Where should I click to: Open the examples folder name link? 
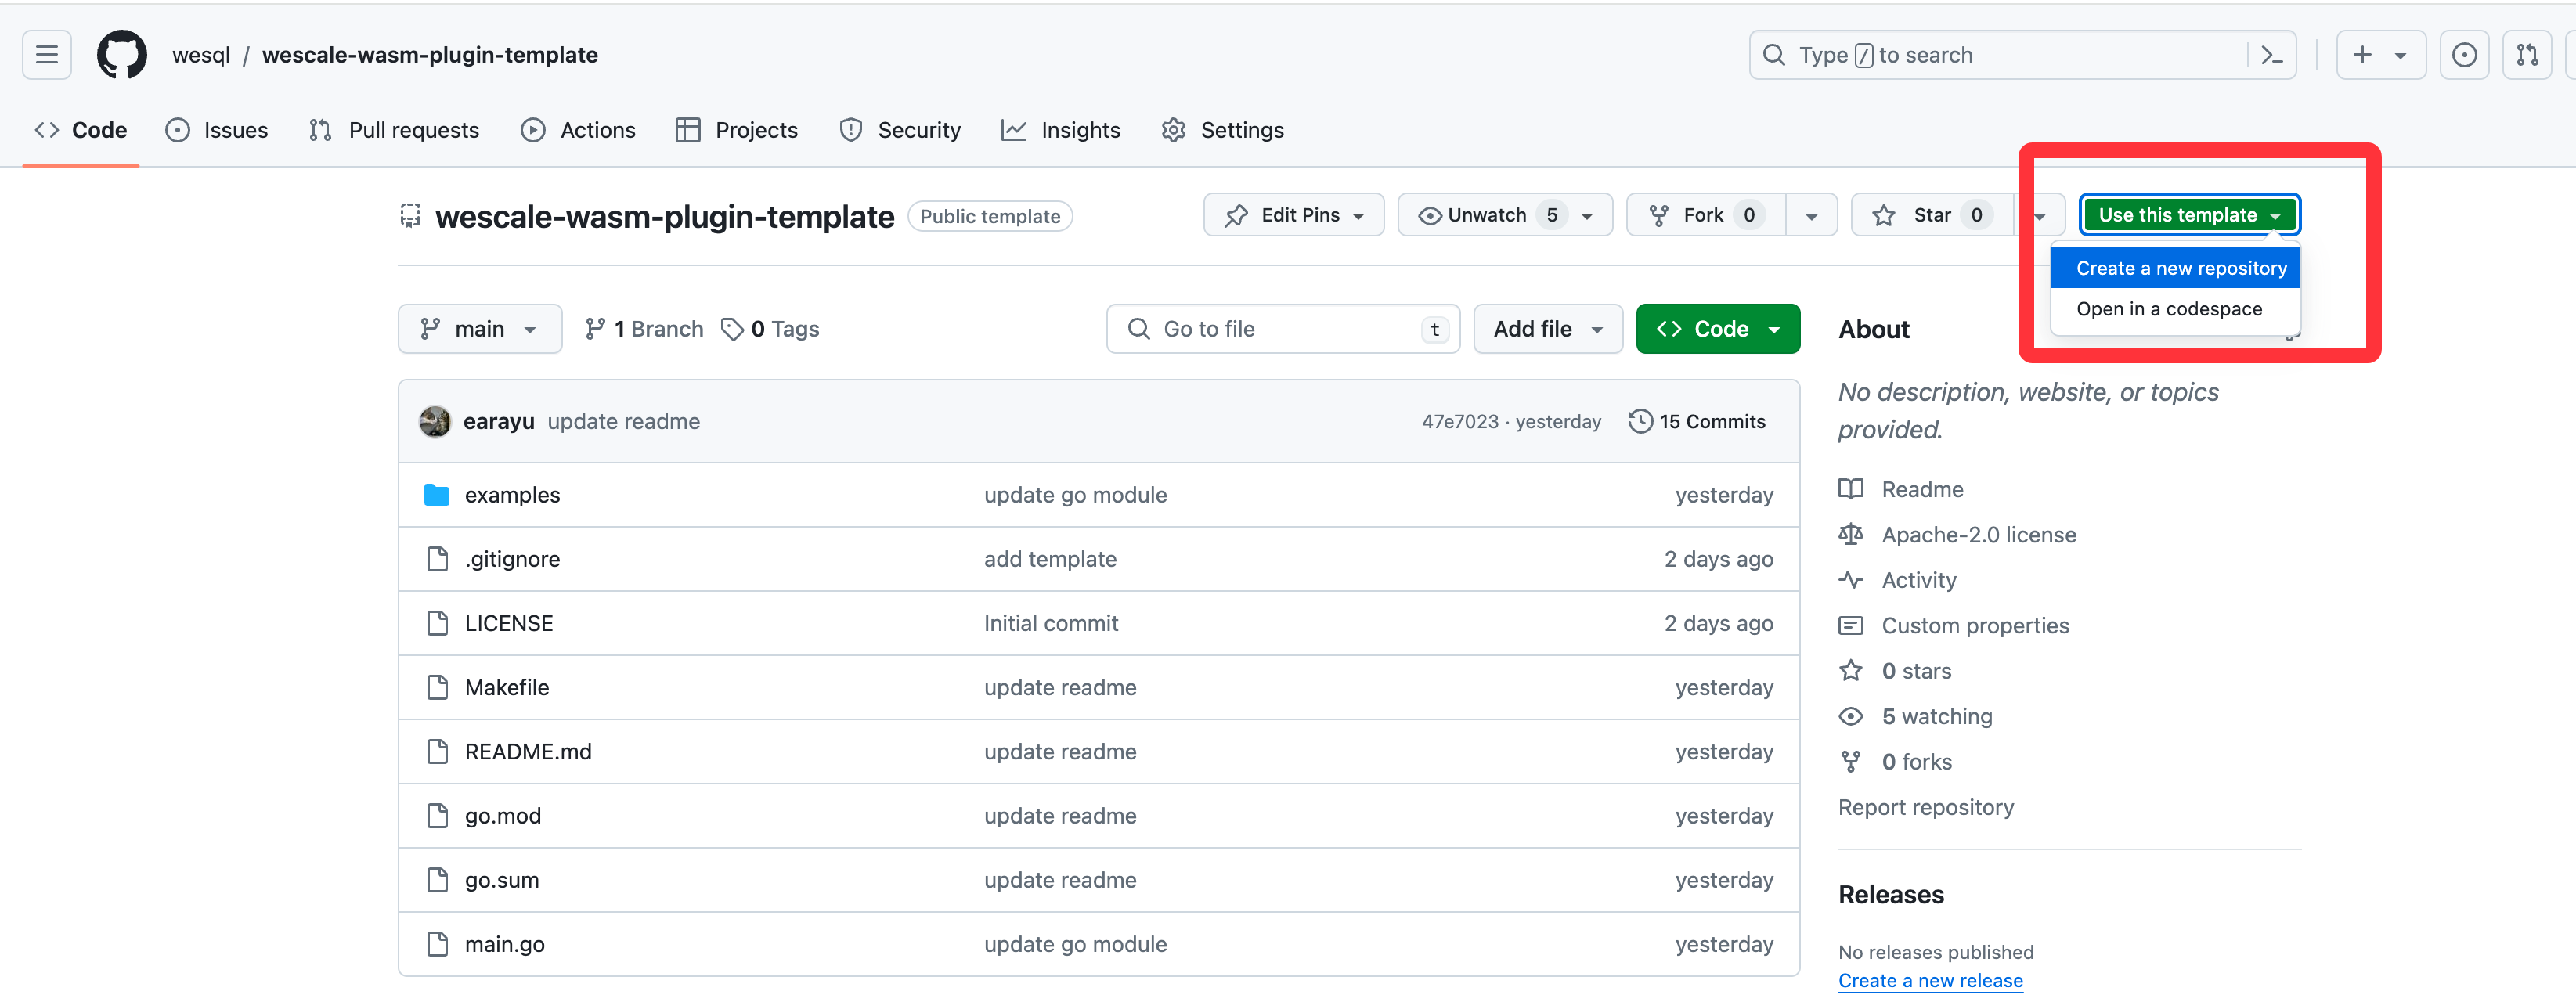click(513, 495)
